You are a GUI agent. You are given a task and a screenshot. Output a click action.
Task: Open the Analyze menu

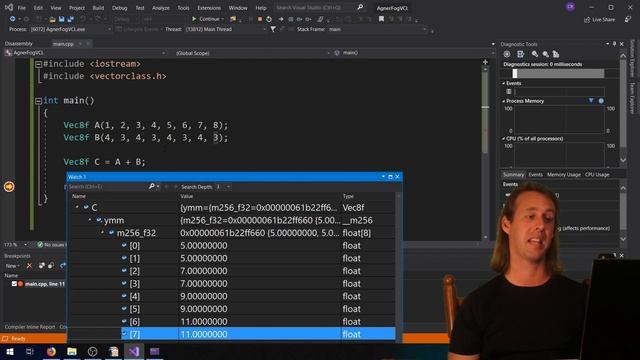click(x=161, y=8)
